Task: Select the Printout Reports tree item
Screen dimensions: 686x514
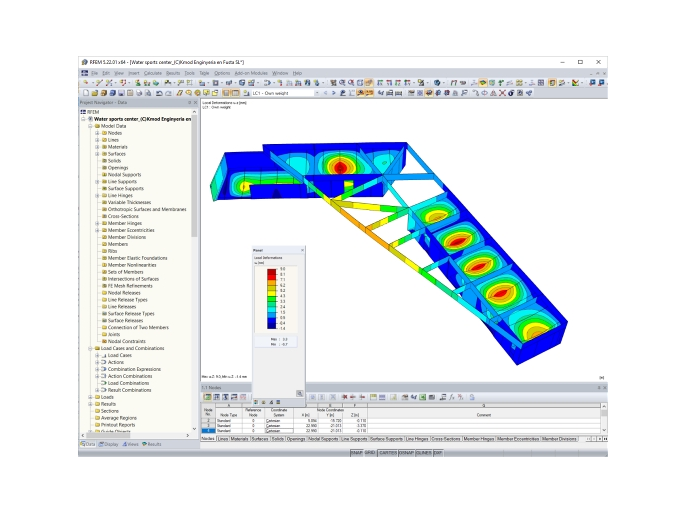Action: click(x=118, y=425)
